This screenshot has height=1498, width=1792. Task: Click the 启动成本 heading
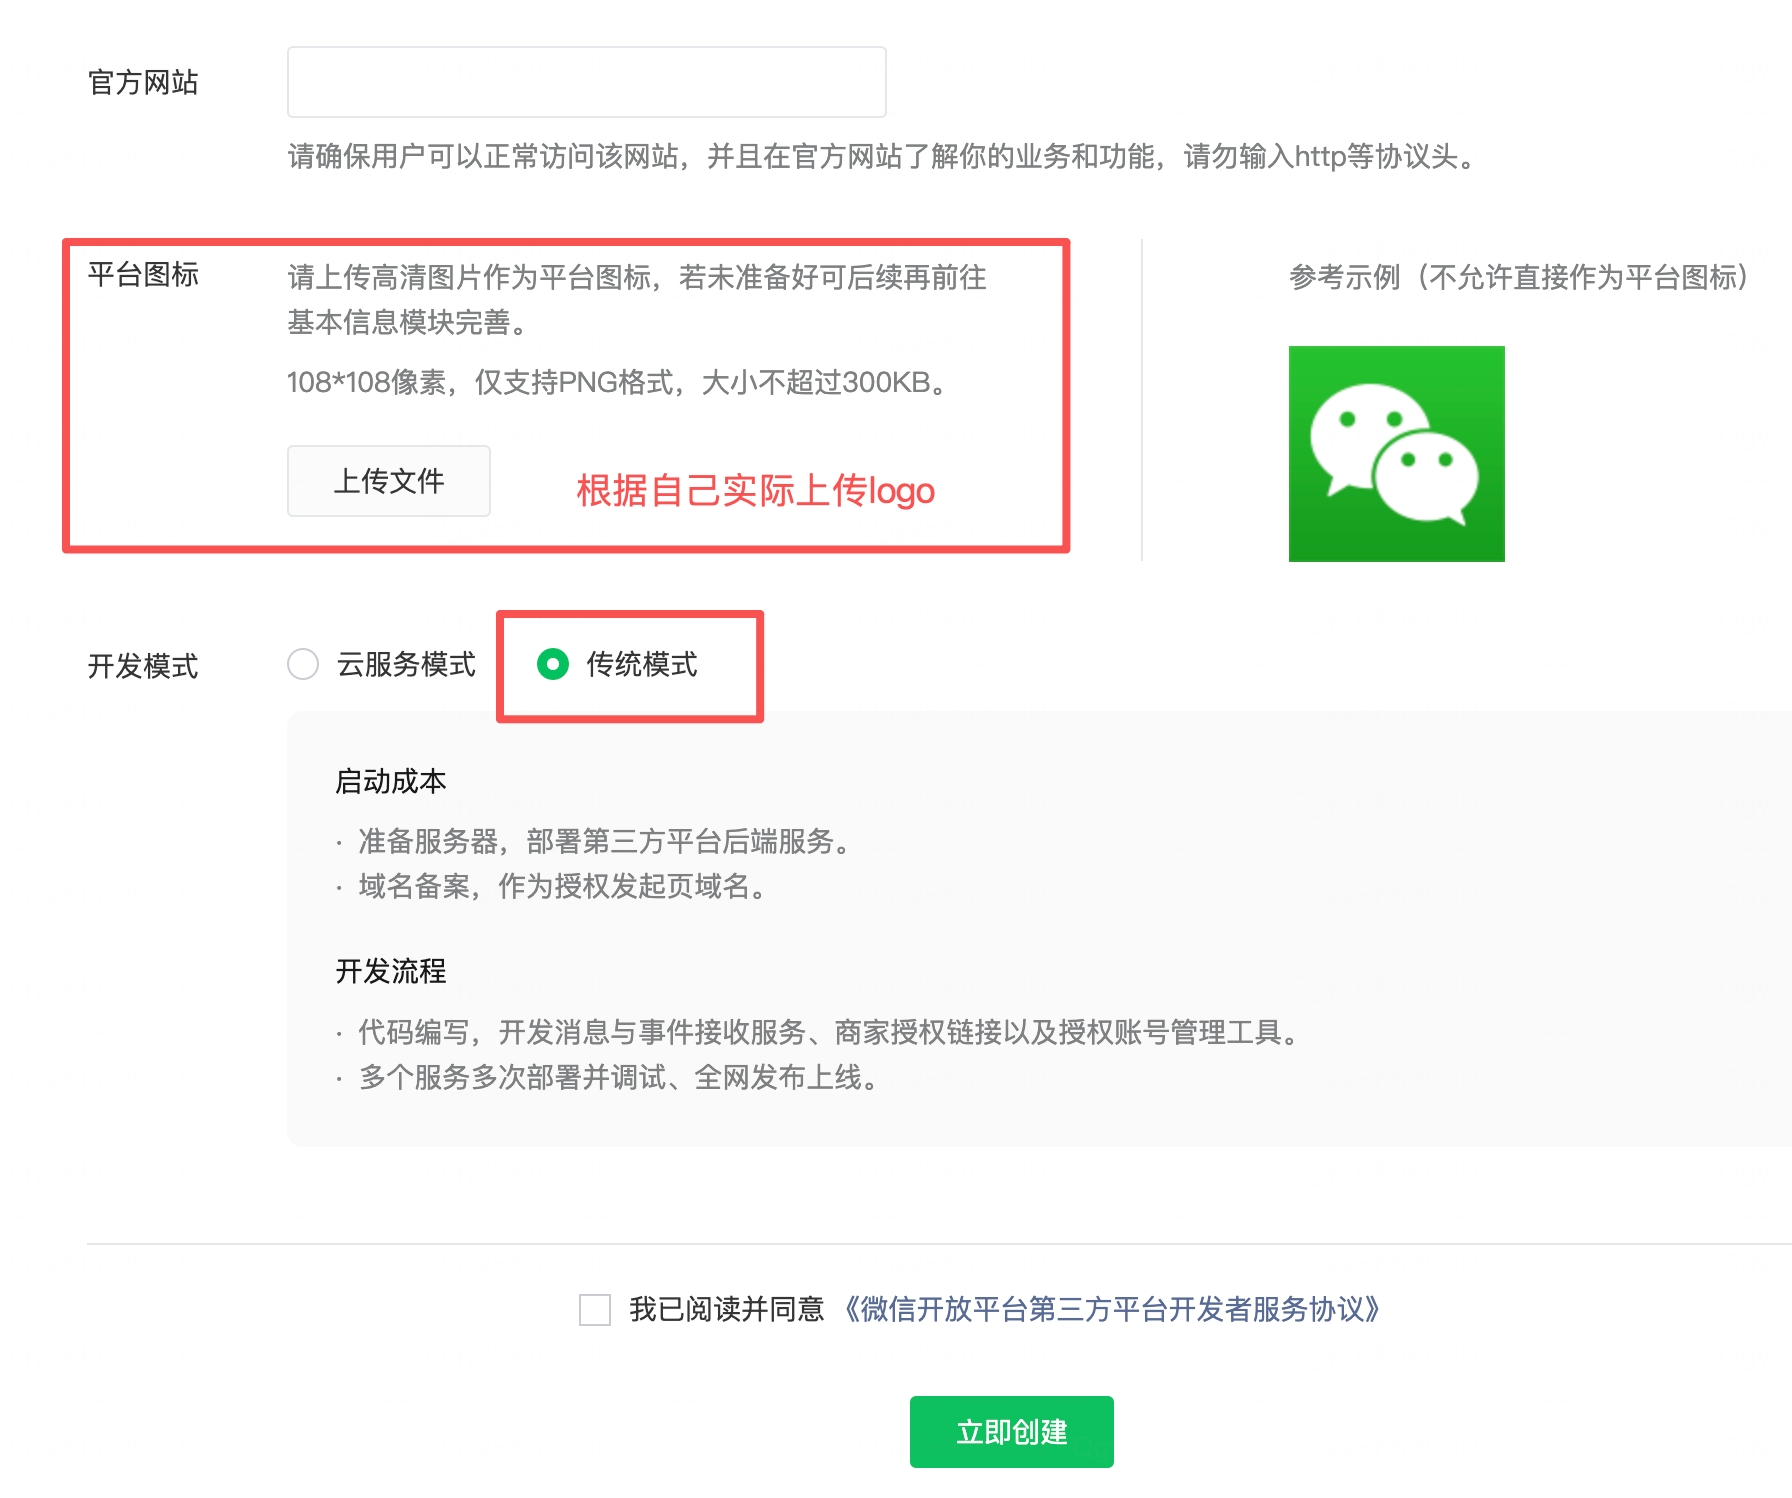[391, 781]
